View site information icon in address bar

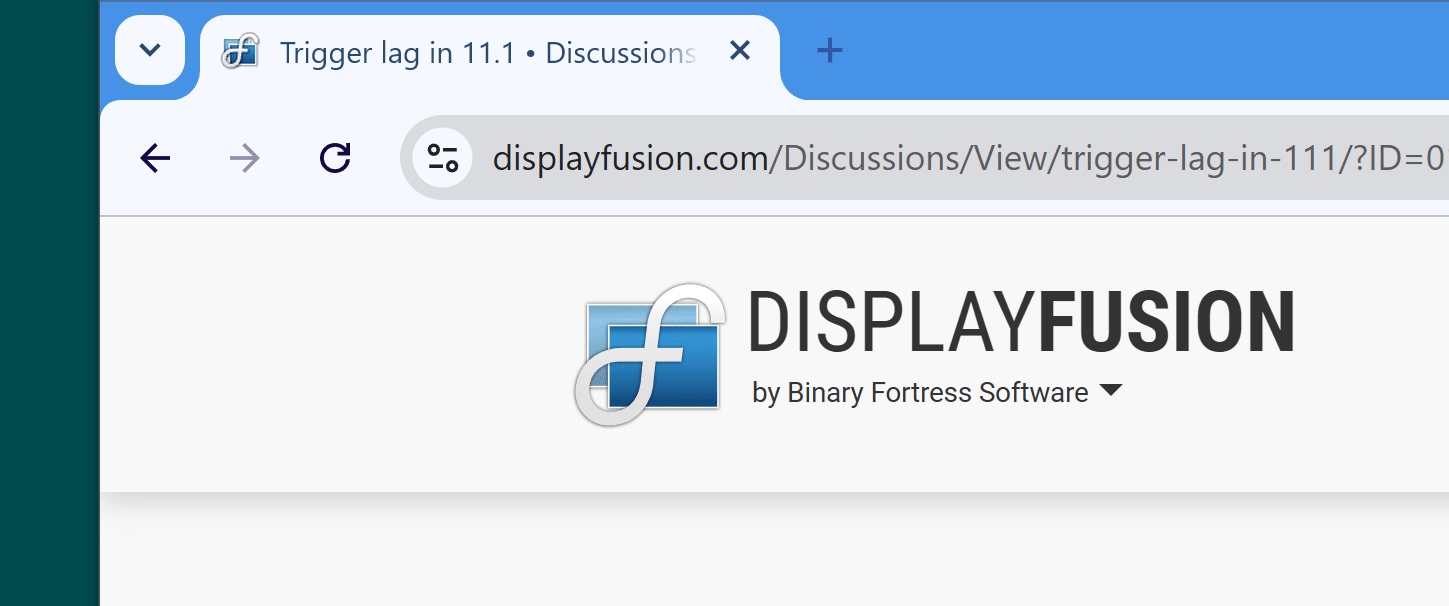tap(442, 158)
